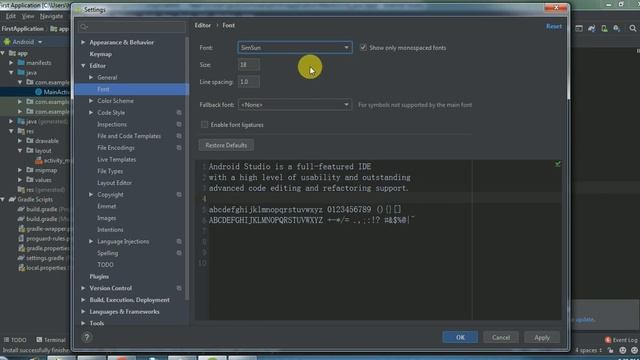Viewport: 640px width, 360px height.
Task: Open the Android project view dropdown
Action: (x=40, y=42)
